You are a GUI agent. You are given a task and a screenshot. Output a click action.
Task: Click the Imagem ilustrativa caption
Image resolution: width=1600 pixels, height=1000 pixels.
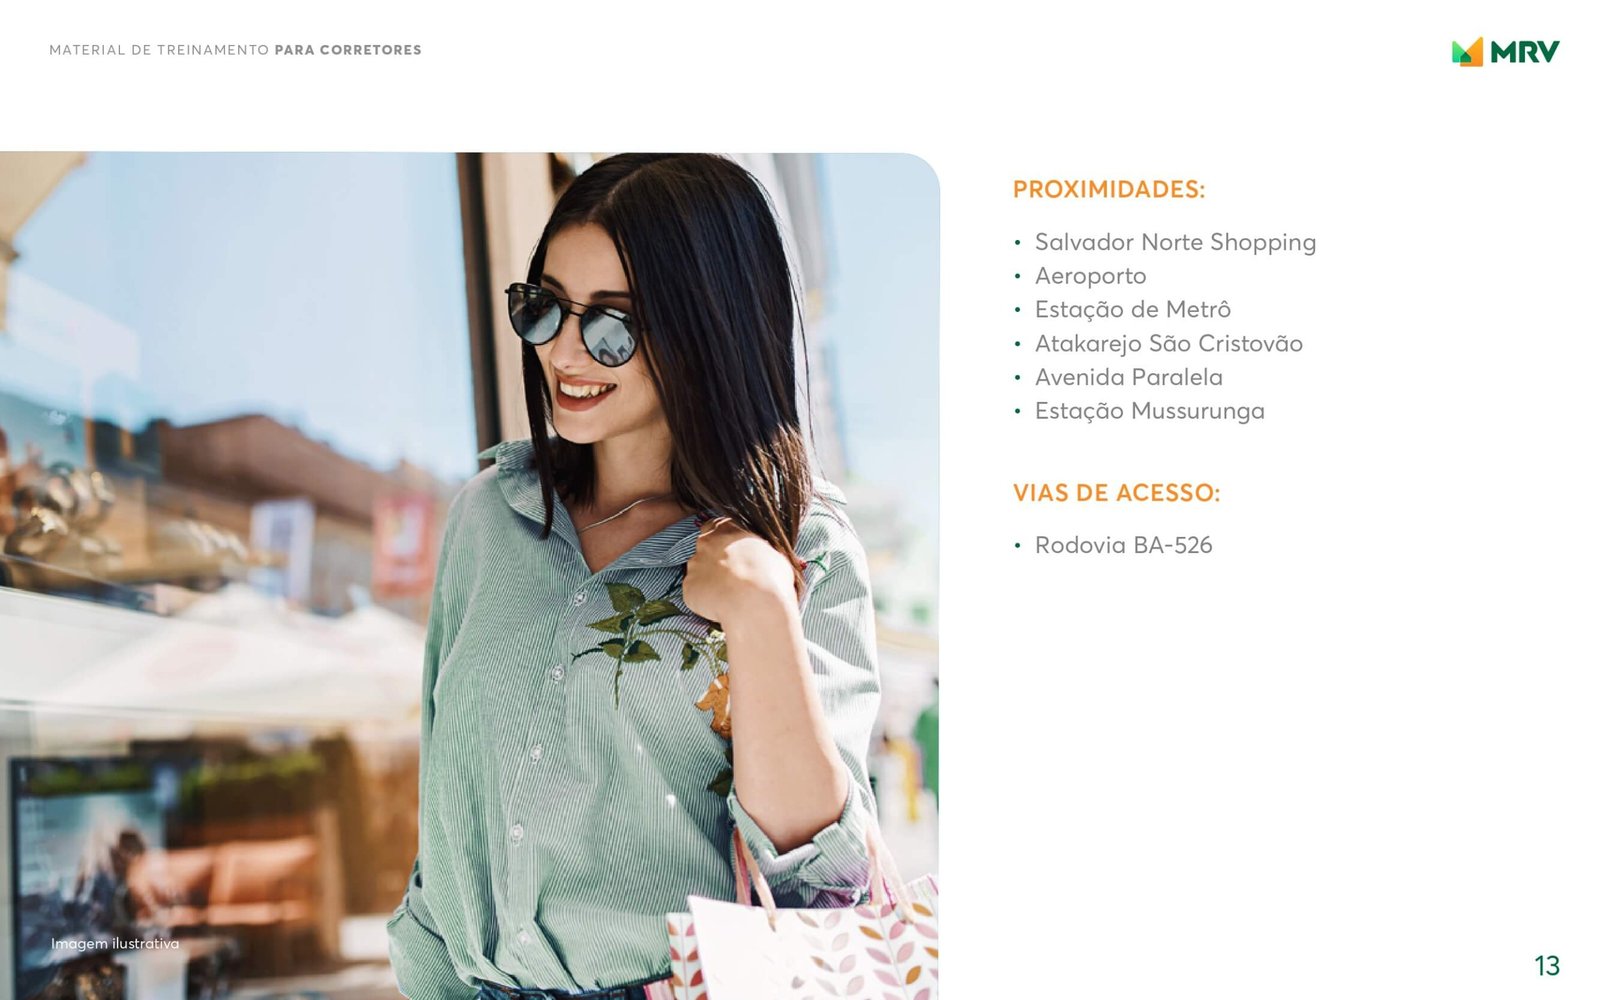pos(115,944)
